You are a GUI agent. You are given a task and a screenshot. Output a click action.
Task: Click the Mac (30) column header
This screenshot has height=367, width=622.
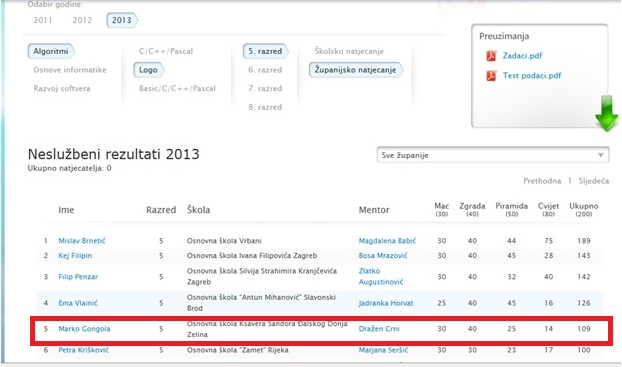coord(442,209)
